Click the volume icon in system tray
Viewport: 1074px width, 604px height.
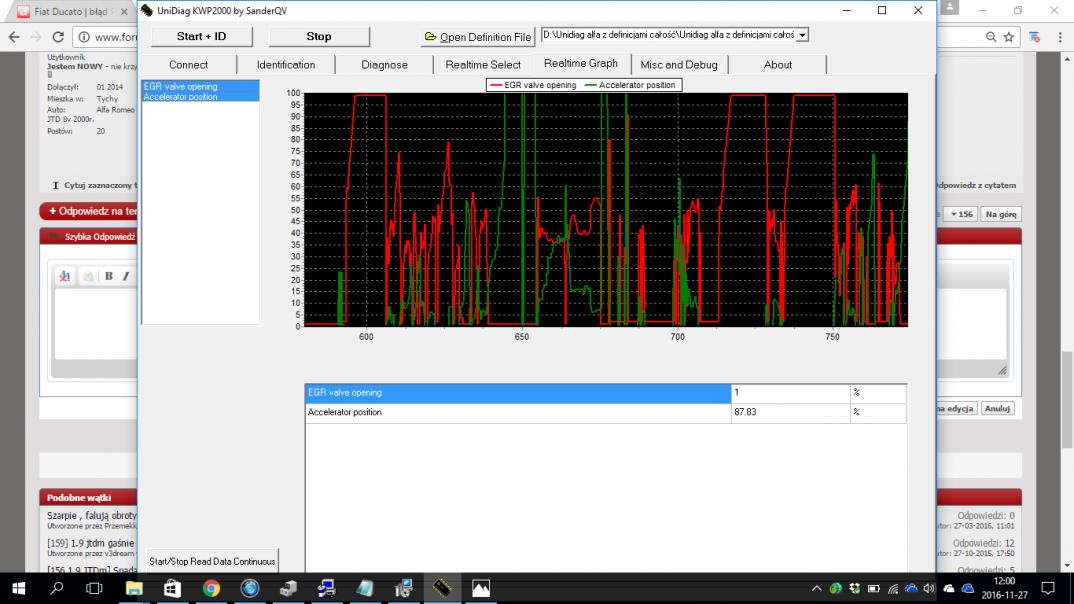pyautogui.click(x=931, y=589)
